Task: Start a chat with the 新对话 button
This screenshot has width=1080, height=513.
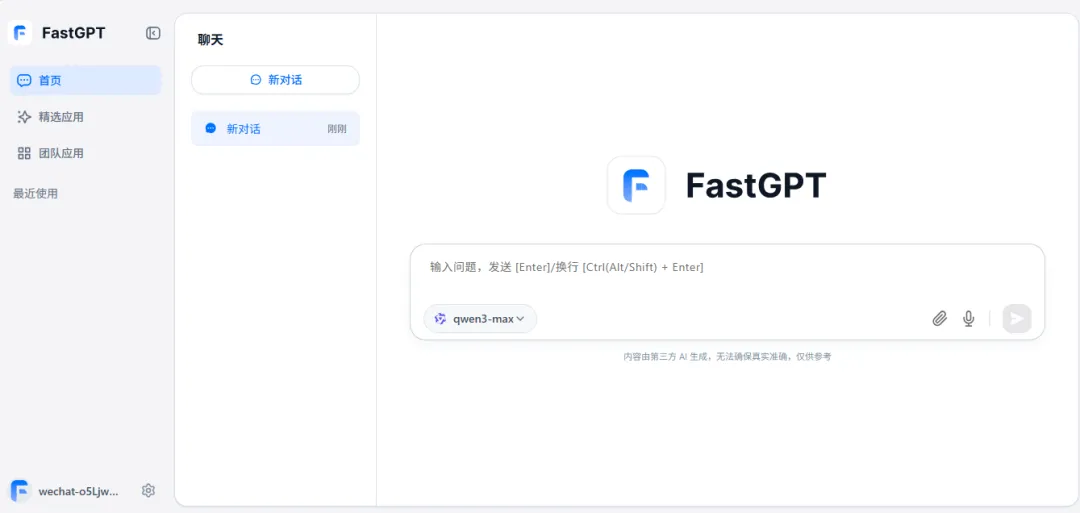Action: pyautogui.click(x=276, y=80)
